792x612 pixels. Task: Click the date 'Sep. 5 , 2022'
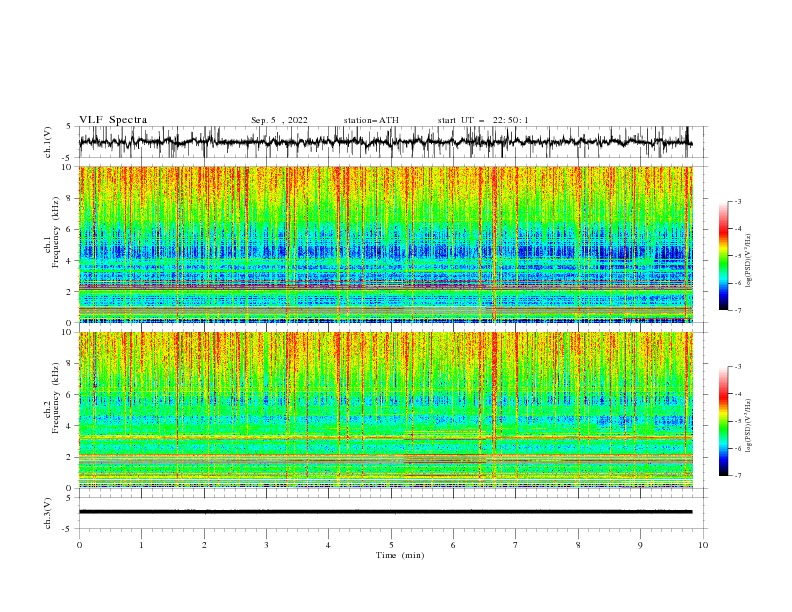click(279, 120)
